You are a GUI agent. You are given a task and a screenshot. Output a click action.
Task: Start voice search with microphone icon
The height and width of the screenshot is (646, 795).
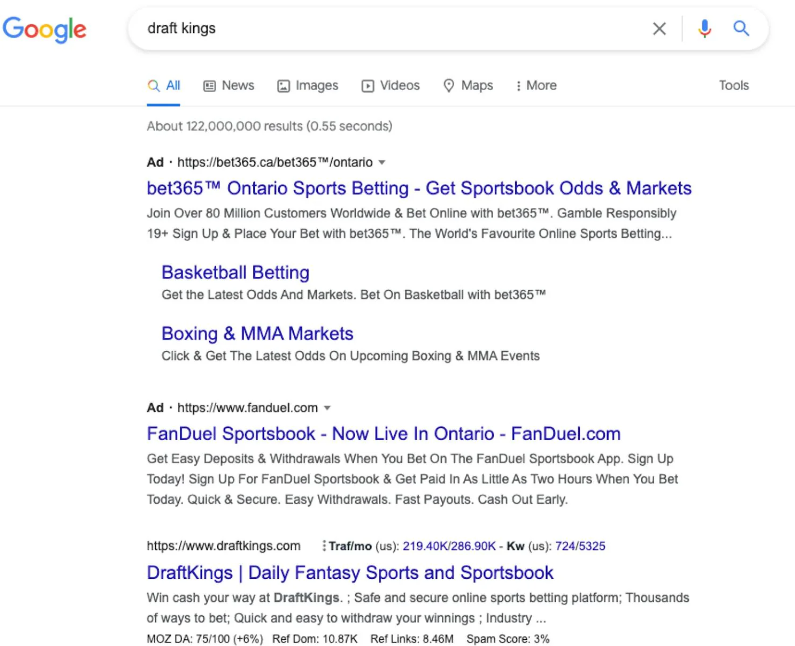coord(704,28)
